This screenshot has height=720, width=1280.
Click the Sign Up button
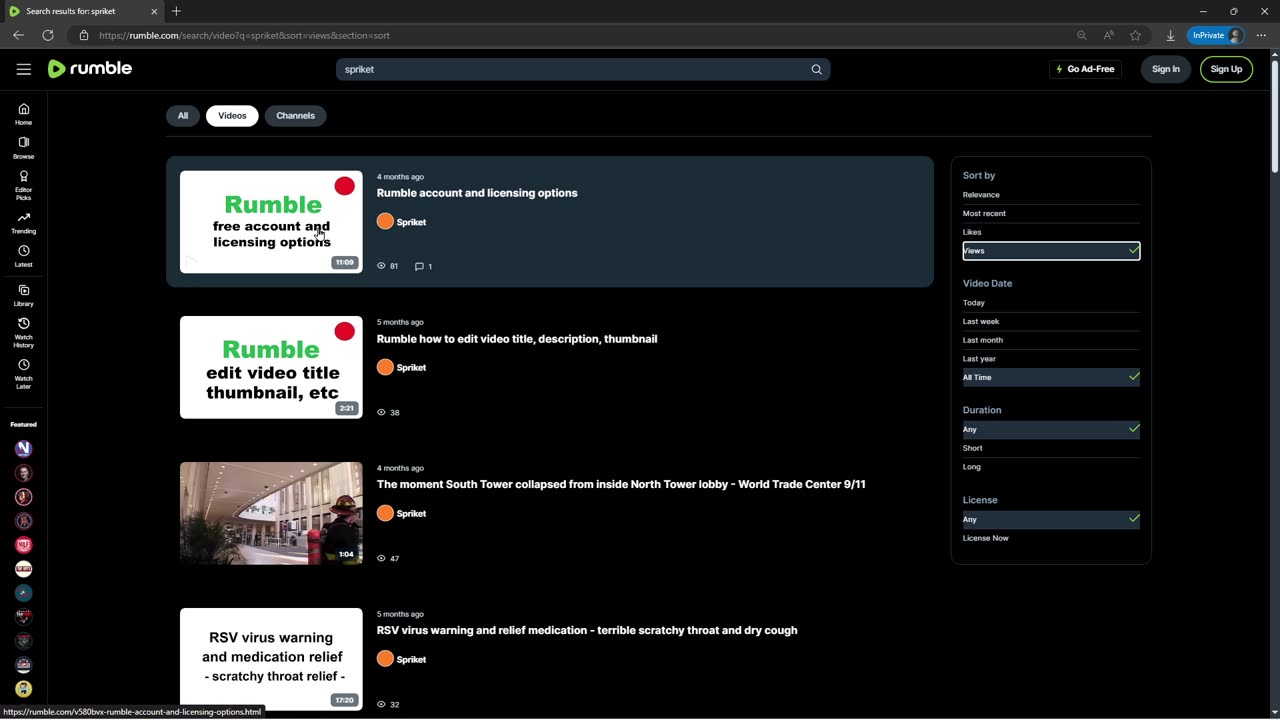click(x=1226, y=69)
